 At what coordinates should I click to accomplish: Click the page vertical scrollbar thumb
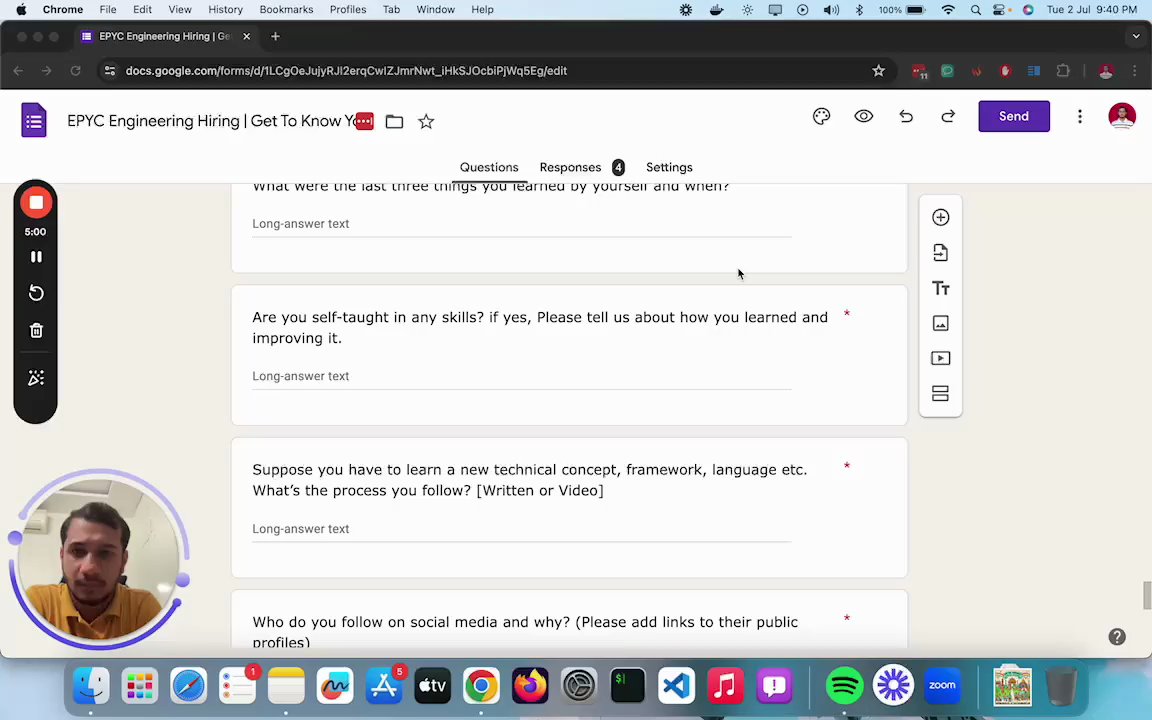[x=1146, y=595]
